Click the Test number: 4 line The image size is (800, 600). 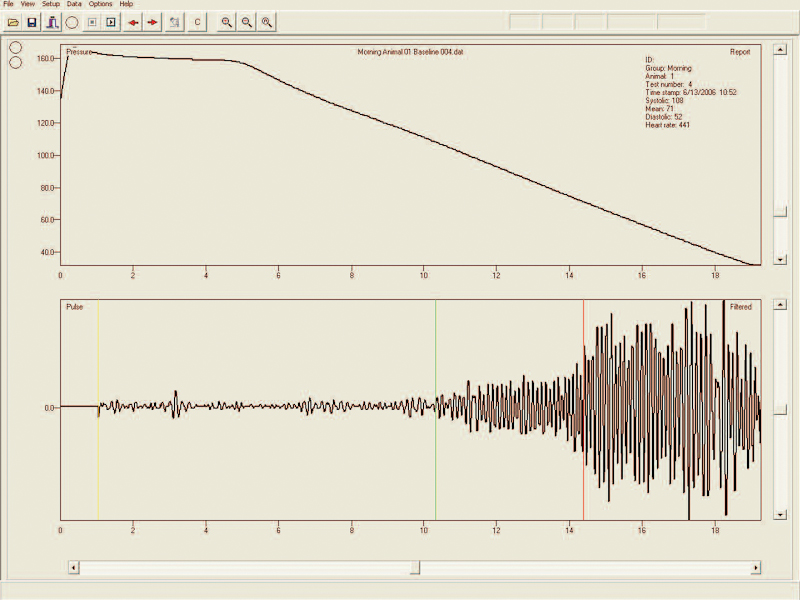669,84
